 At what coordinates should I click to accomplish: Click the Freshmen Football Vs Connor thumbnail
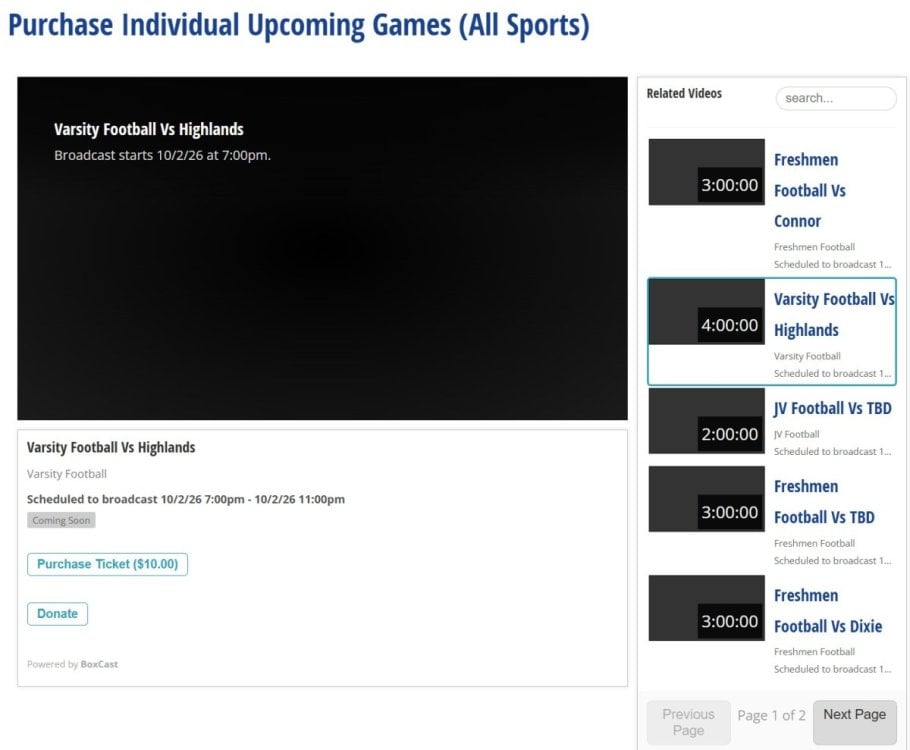click(x=706, y=172)
